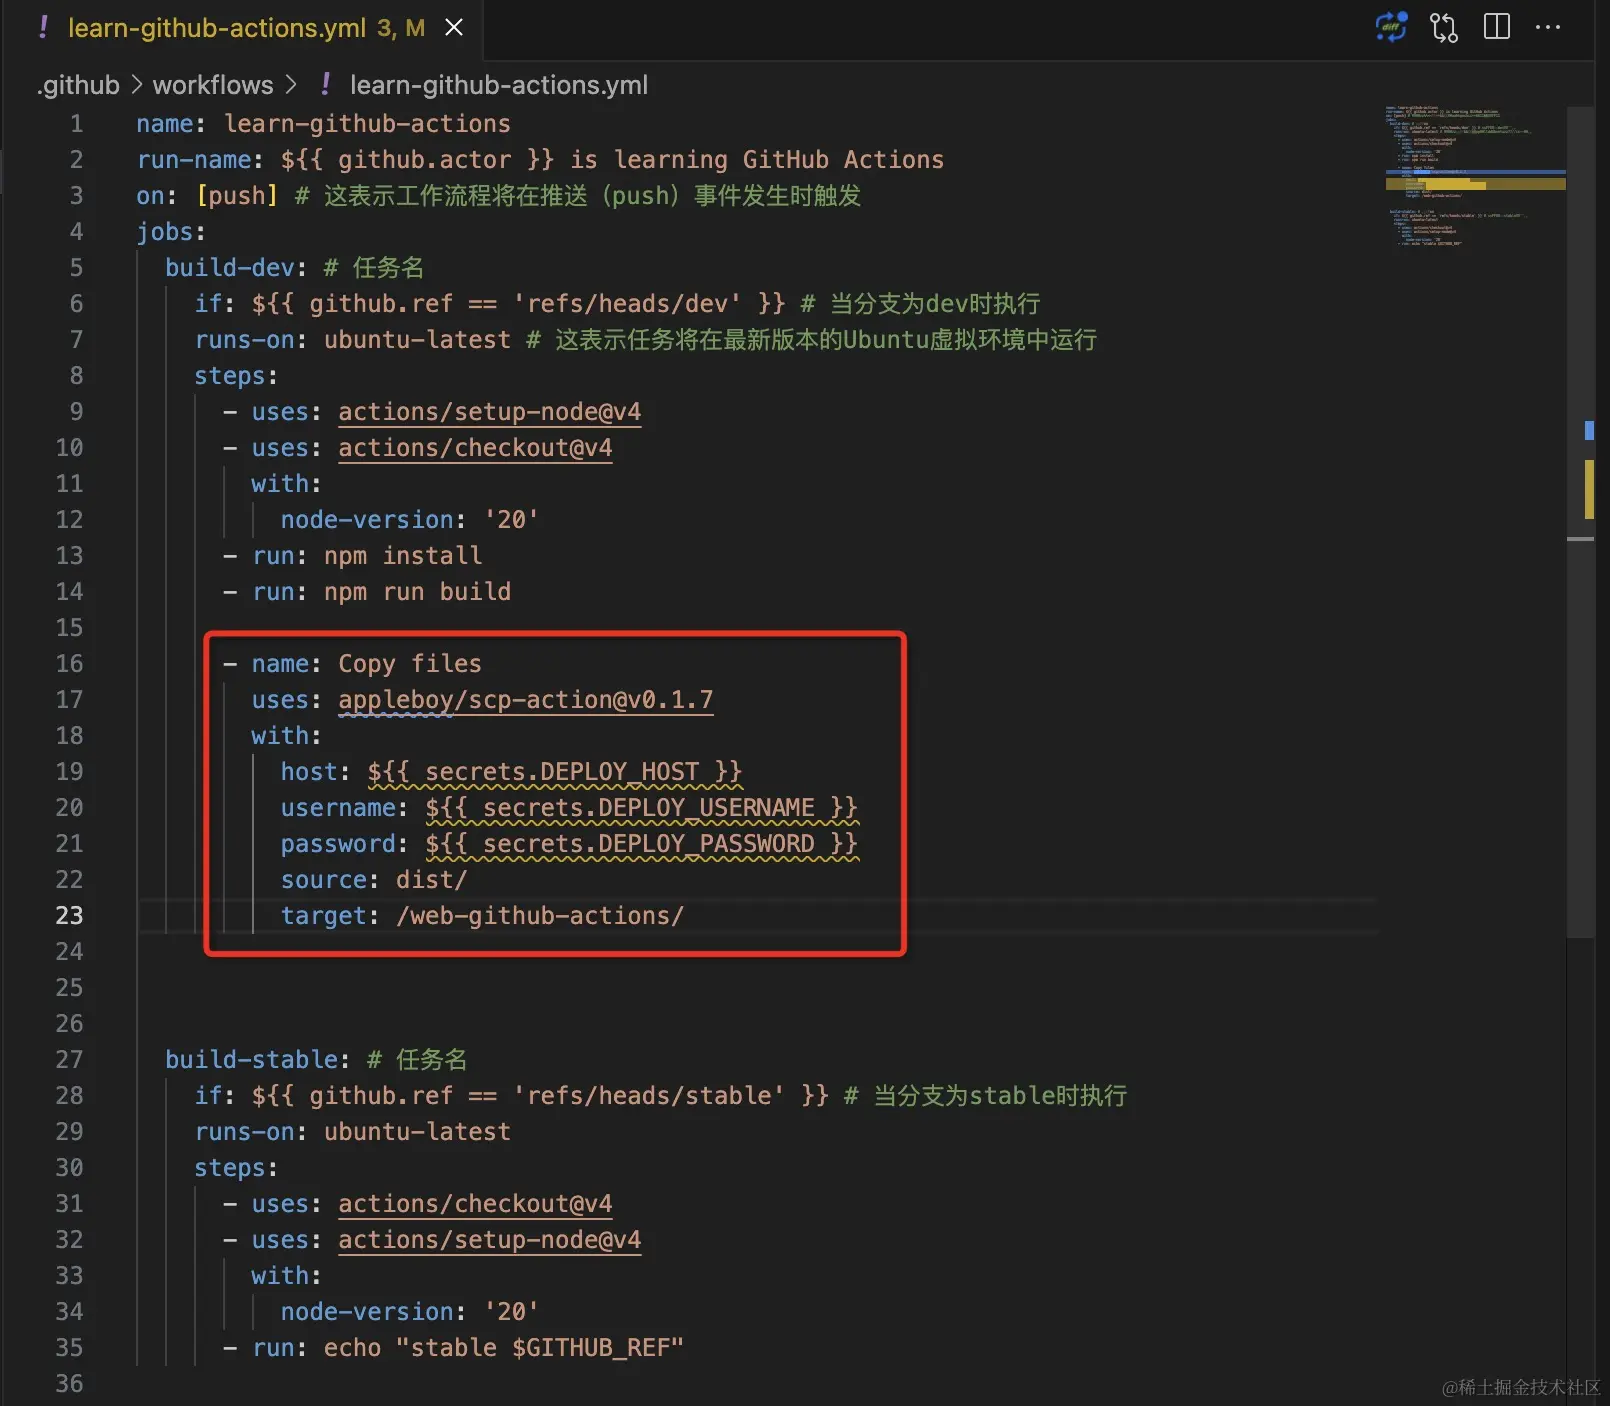Open the More Actions ellipsis menu
This screenshot has height=1406, width=1610.
1548,27
